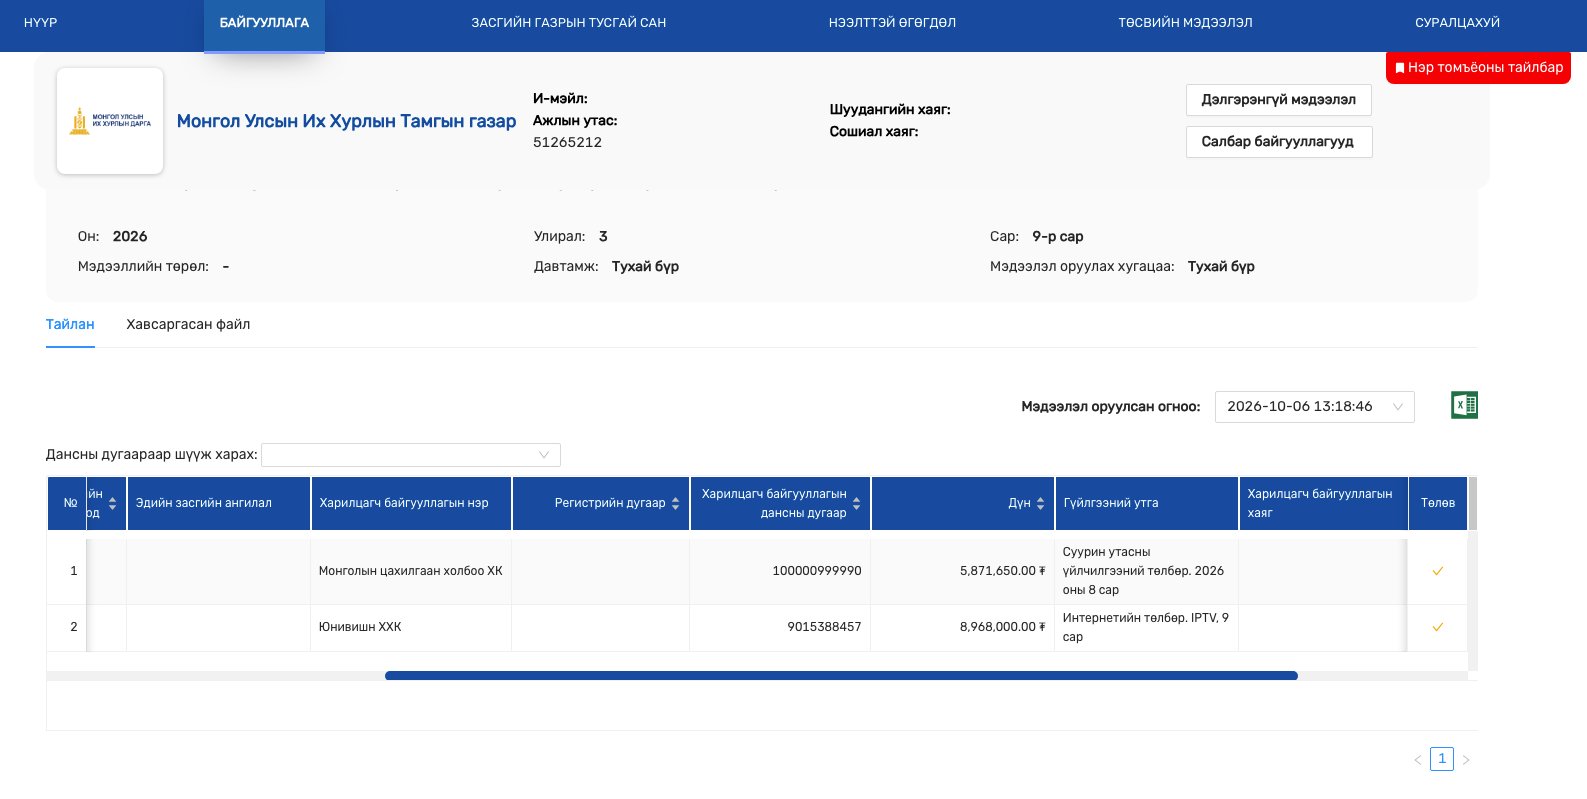Sort by Харилцагч байгууллагын дансны дугаар arrows
This screenshot has width=1587, height=799.
pyautogui.click(x=856, y=503)
